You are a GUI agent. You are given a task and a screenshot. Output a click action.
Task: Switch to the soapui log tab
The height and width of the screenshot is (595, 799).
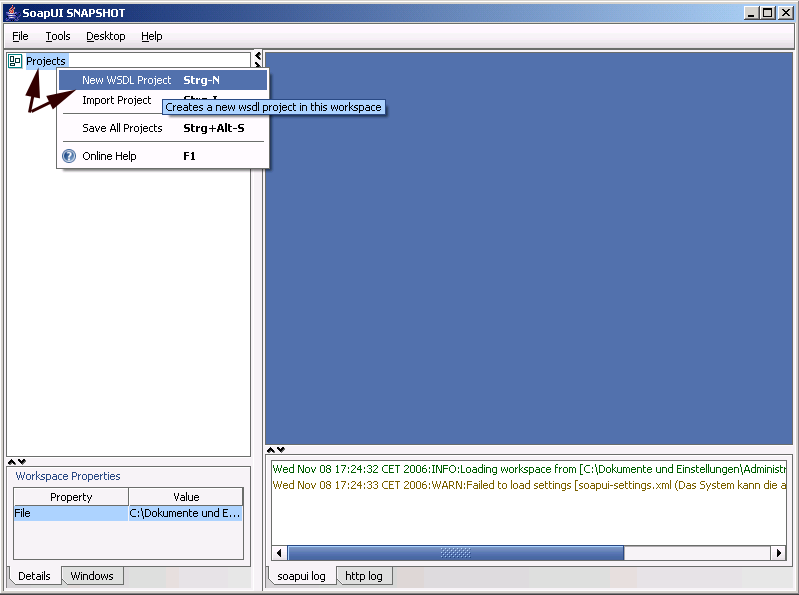(x=301, y=576)
